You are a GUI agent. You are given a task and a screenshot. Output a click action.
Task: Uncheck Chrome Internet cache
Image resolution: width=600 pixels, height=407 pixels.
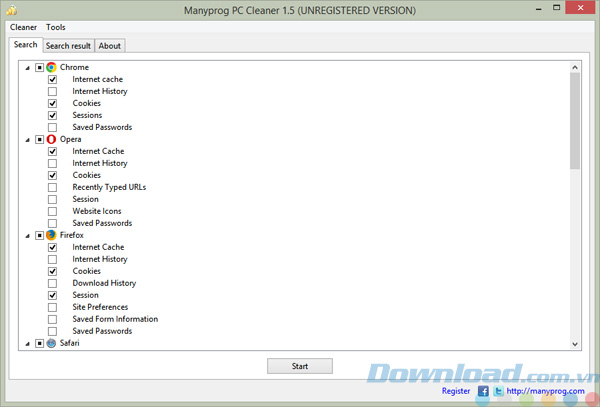pyautogui.click(x=52, y=80)
